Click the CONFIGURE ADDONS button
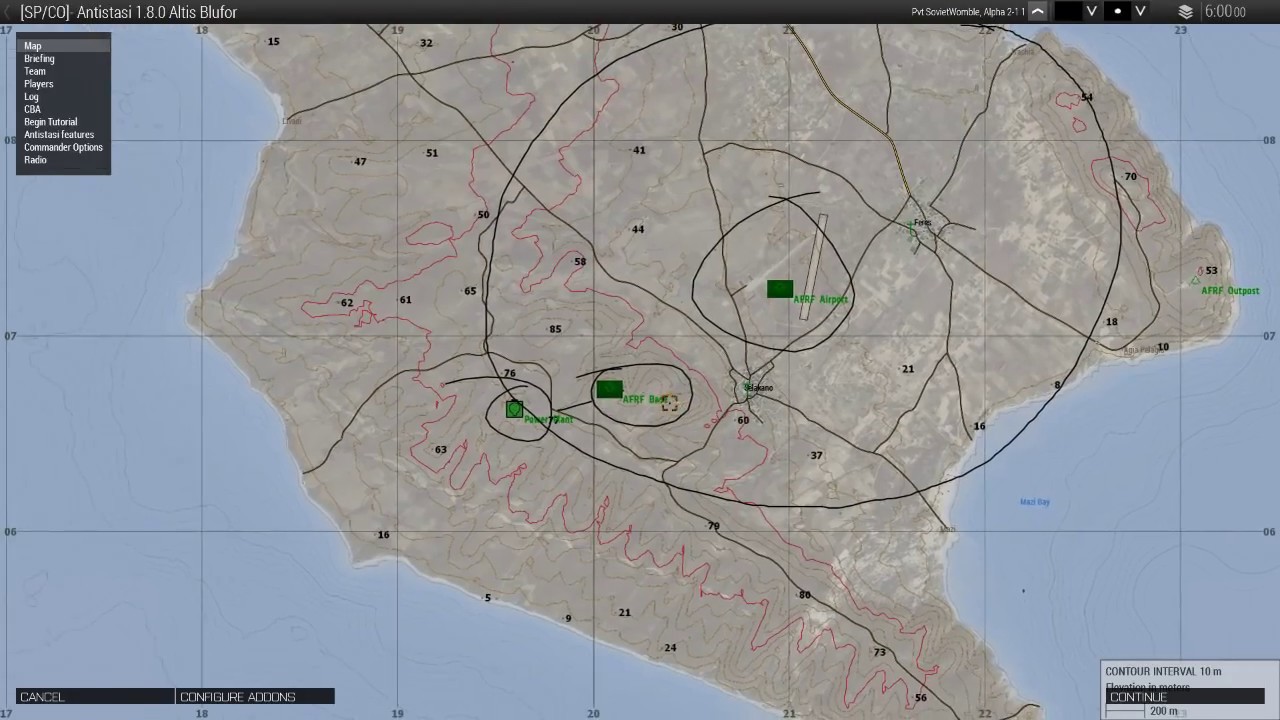 click(x=255, y=697)
